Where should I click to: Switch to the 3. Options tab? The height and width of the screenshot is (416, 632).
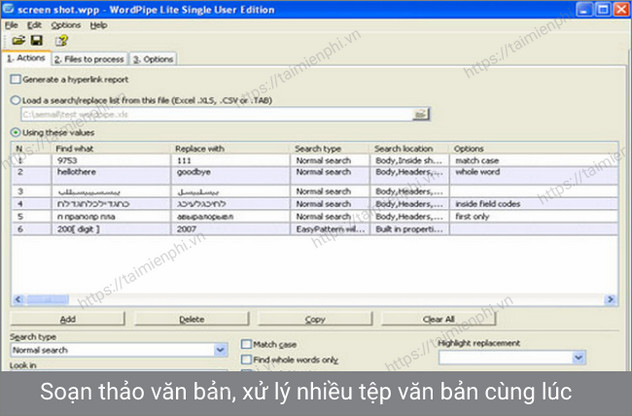(153, 59)
